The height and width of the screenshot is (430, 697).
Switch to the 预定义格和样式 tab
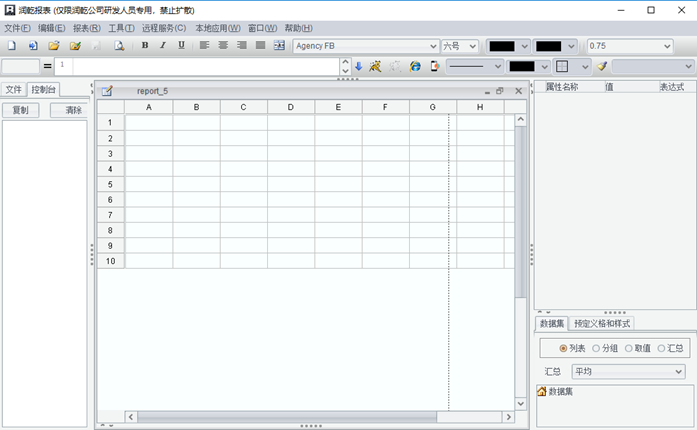point(602,323)
